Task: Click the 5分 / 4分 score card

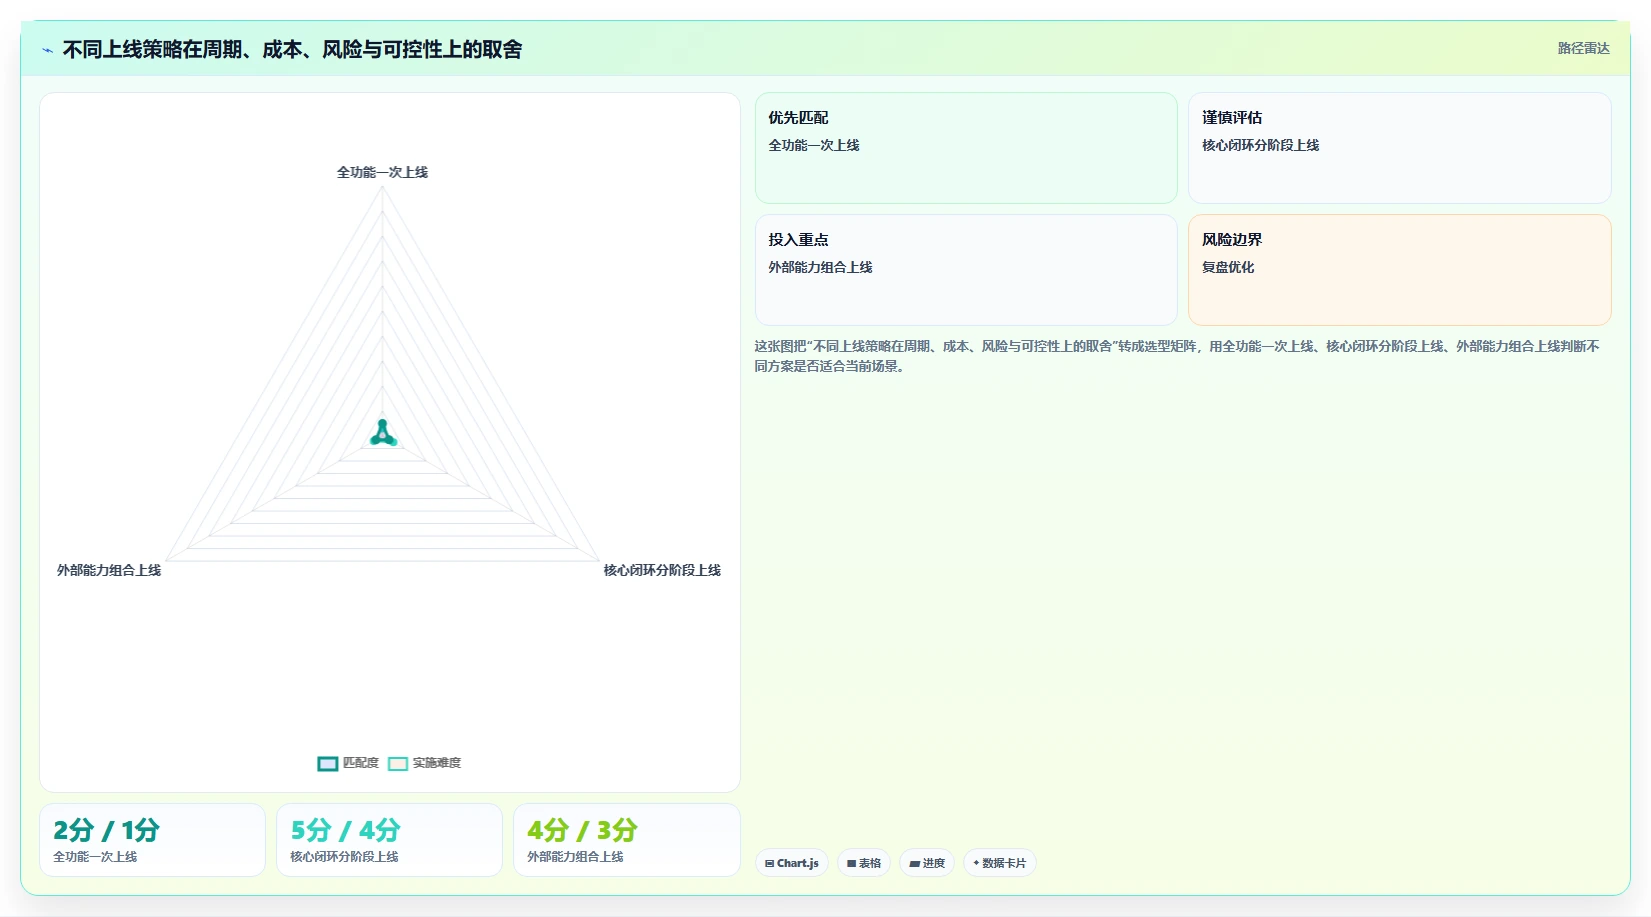Action: pyautogui.click(x=389, y=840)
